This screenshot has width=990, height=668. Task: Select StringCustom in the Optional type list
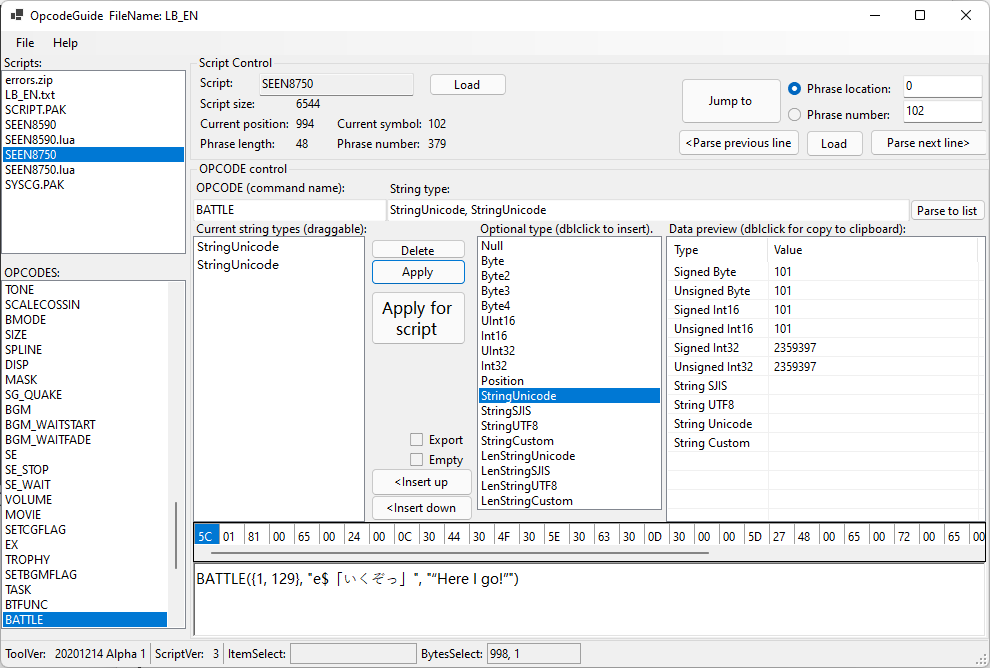[569, 441]
